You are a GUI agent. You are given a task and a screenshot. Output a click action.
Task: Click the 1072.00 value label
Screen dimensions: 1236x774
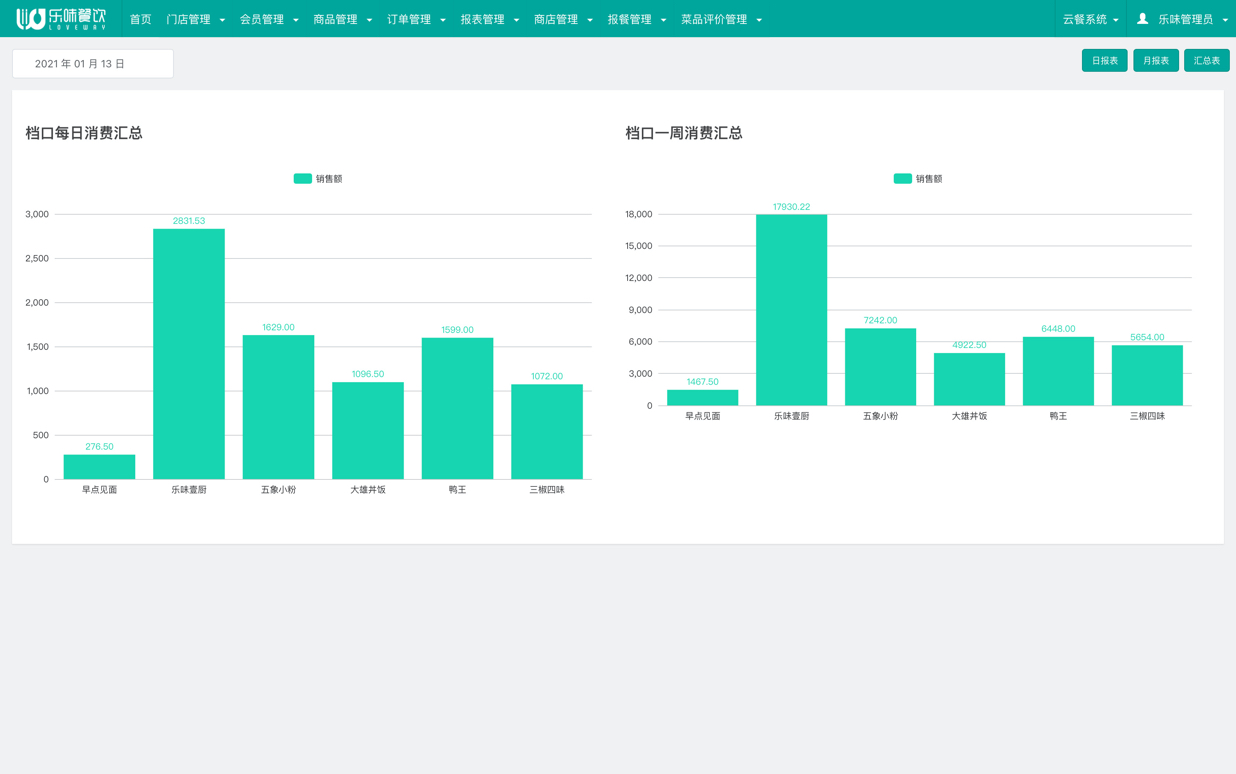[547, 376]
